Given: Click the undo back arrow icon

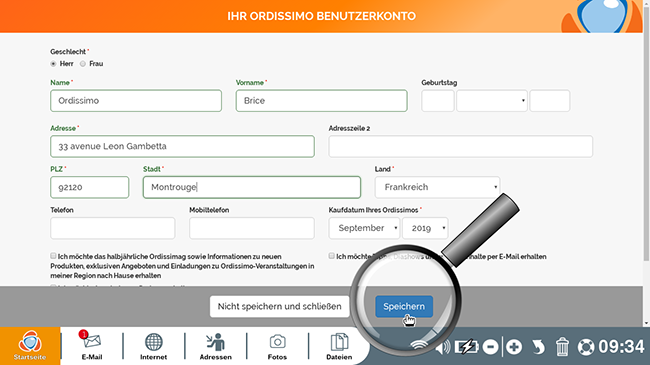Looking at the screenshot, I should 538,347.
